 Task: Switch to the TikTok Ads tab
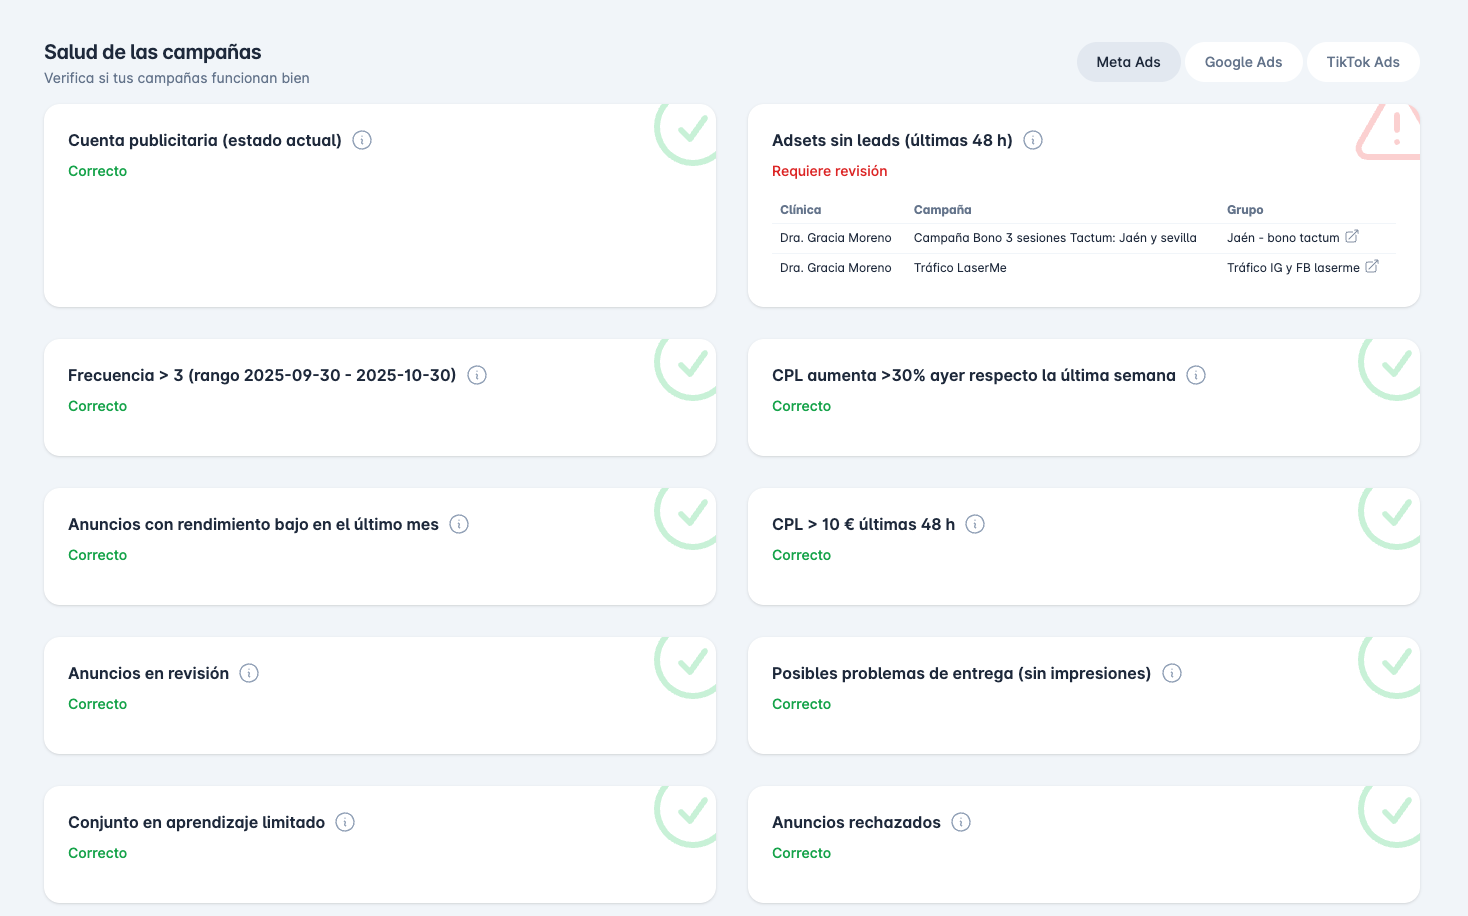point(1362,62)
